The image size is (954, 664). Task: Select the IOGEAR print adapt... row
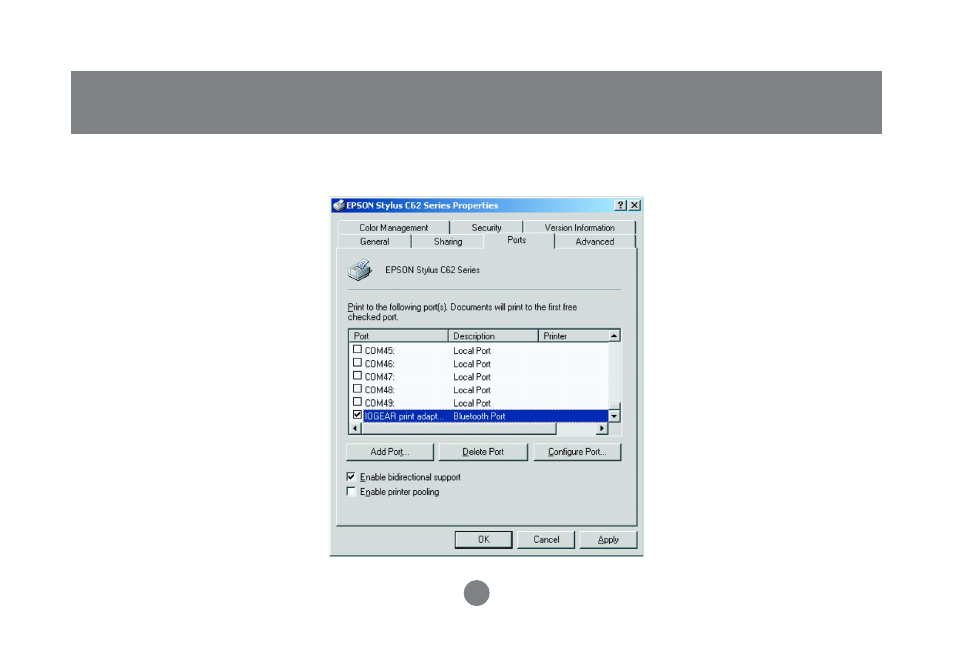(479, 416)
